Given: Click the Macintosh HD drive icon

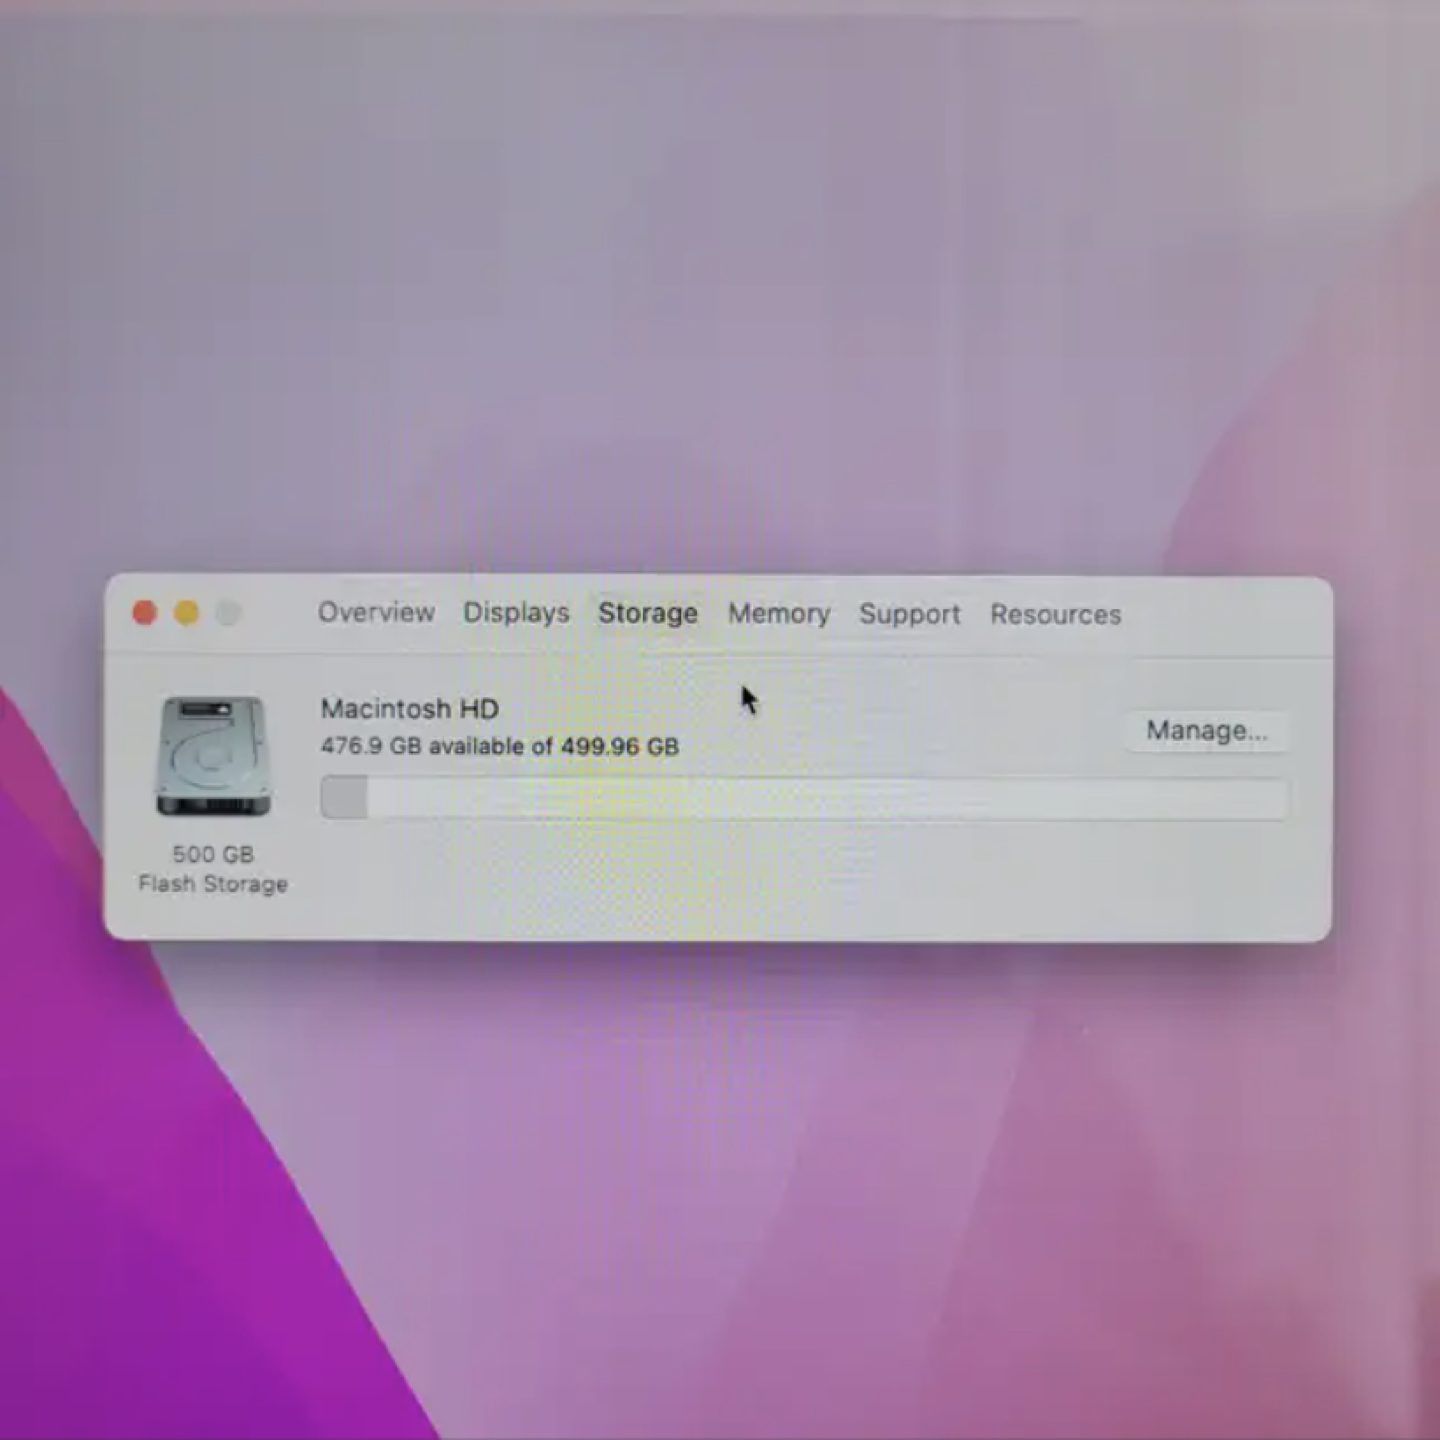Looking at the screenshot, I should pyautogui.click(x=212, y=756).
